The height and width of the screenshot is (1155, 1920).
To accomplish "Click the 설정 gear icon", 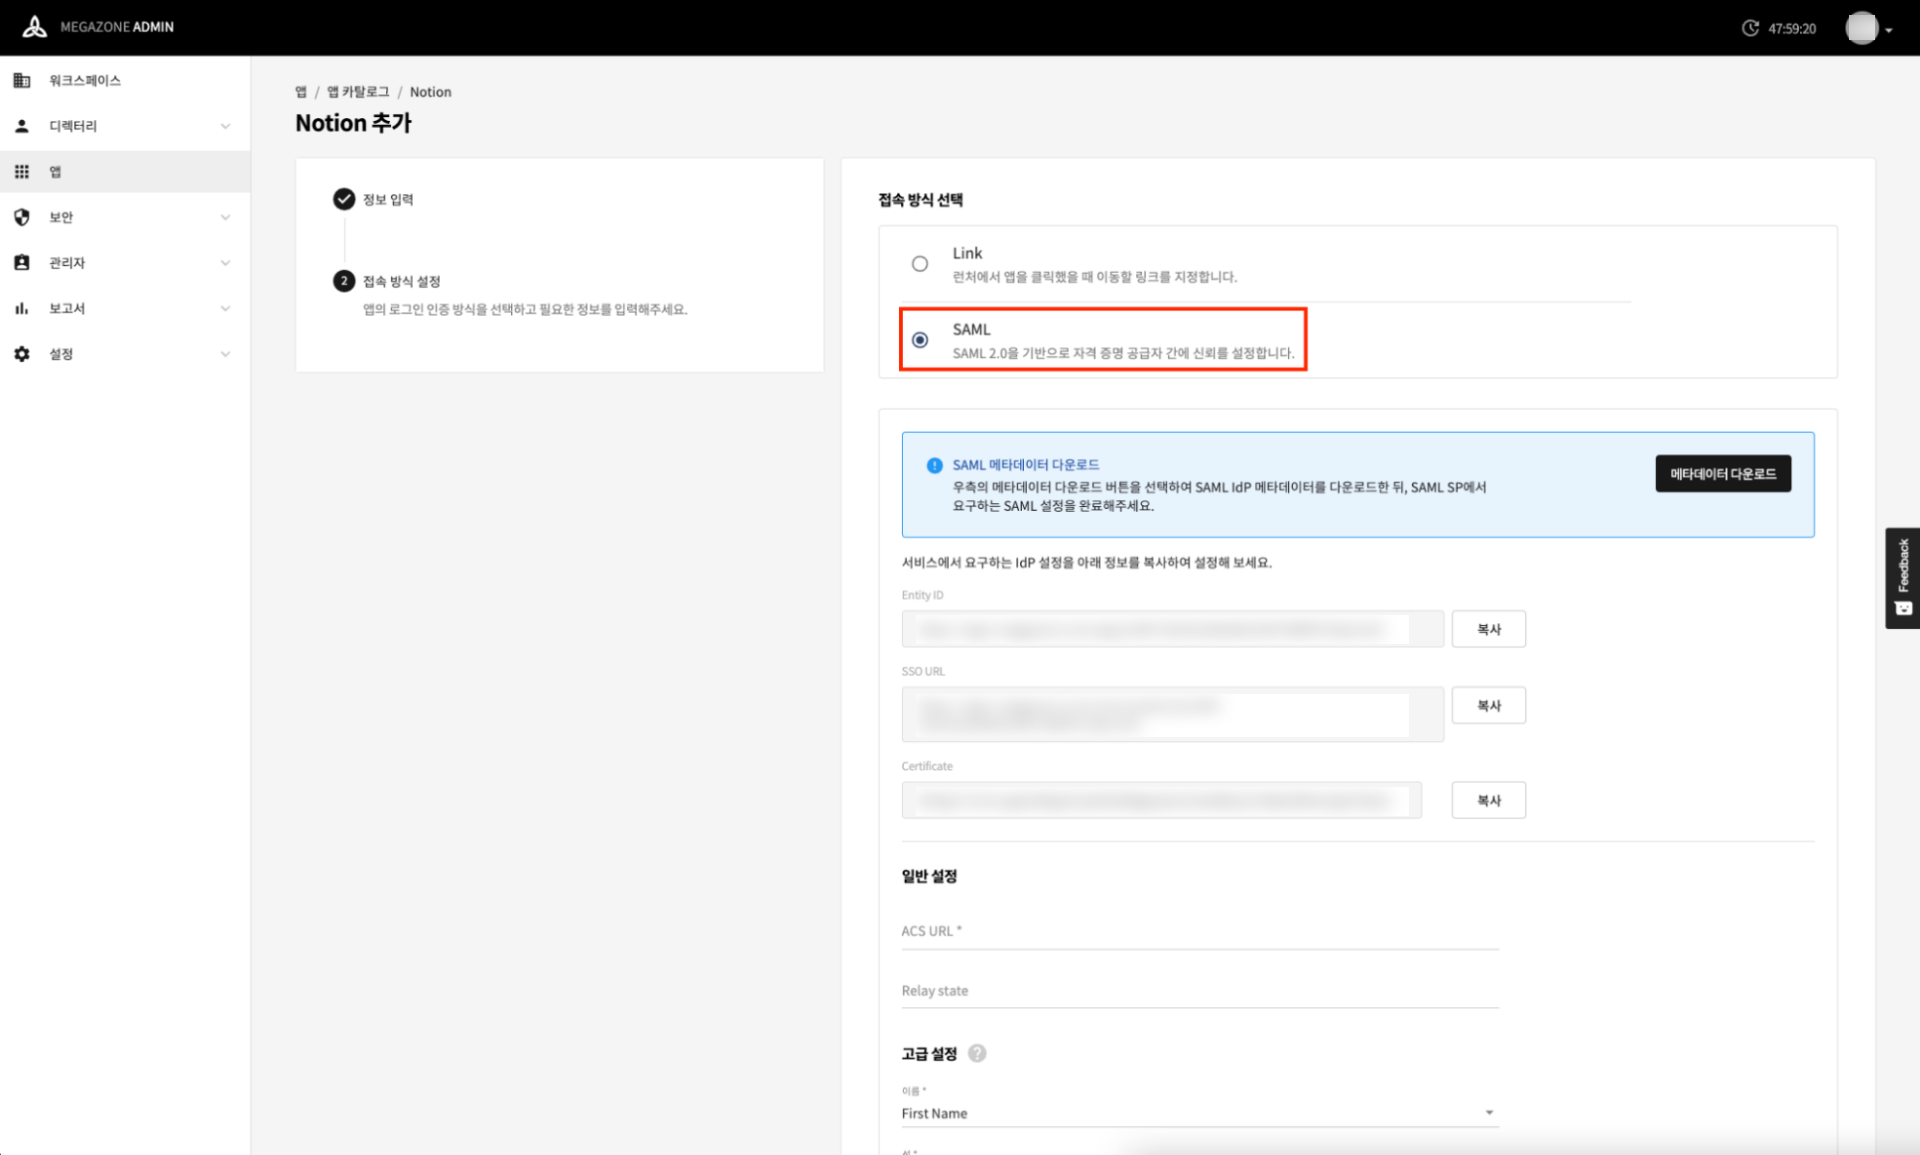I will point(21,354).
